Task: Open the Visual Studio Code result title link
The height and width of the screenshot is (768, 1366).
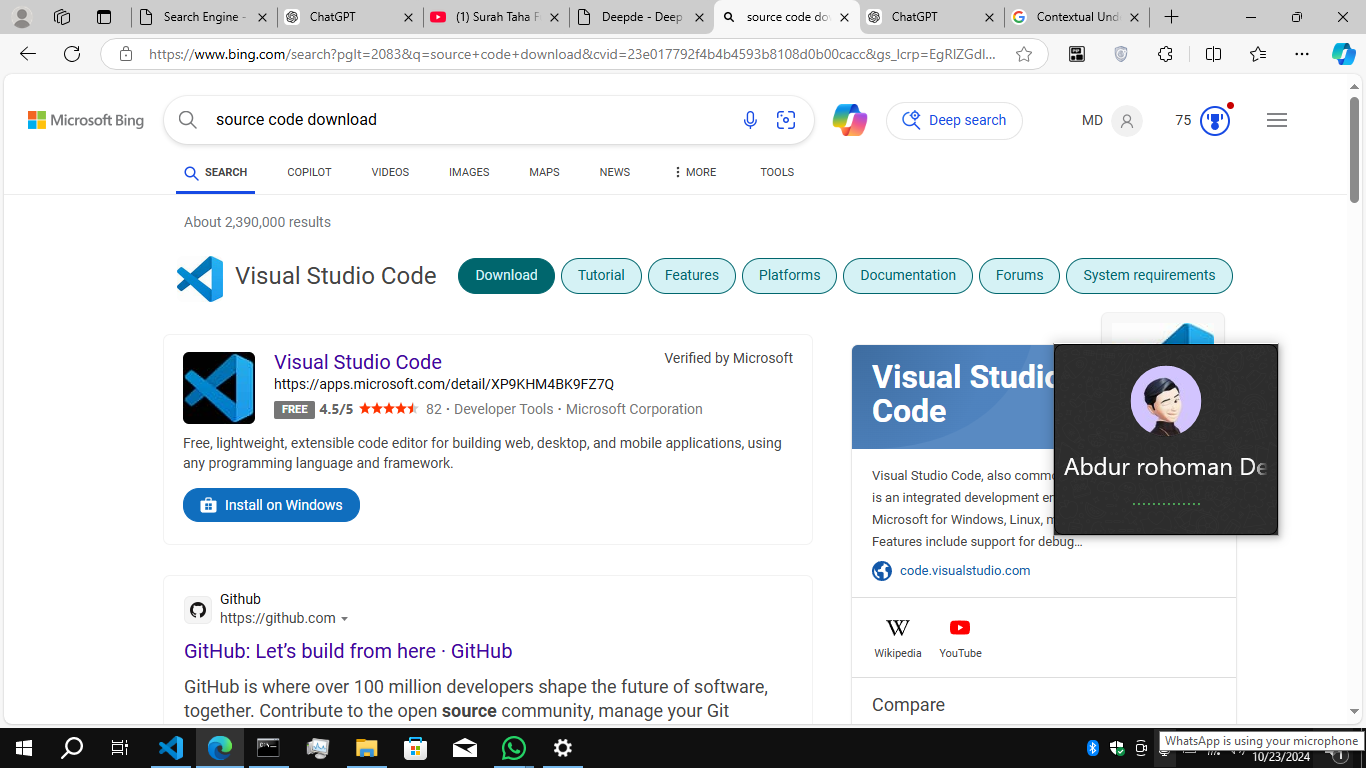Action: [x=358, y=362]
